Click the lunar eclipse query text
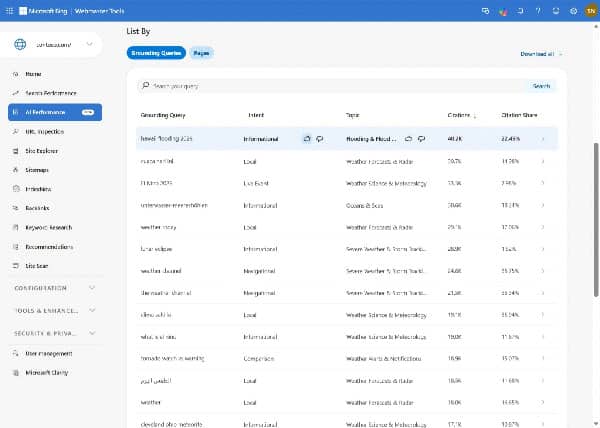This screenshot has width=600, height=428. coord(156,249)
